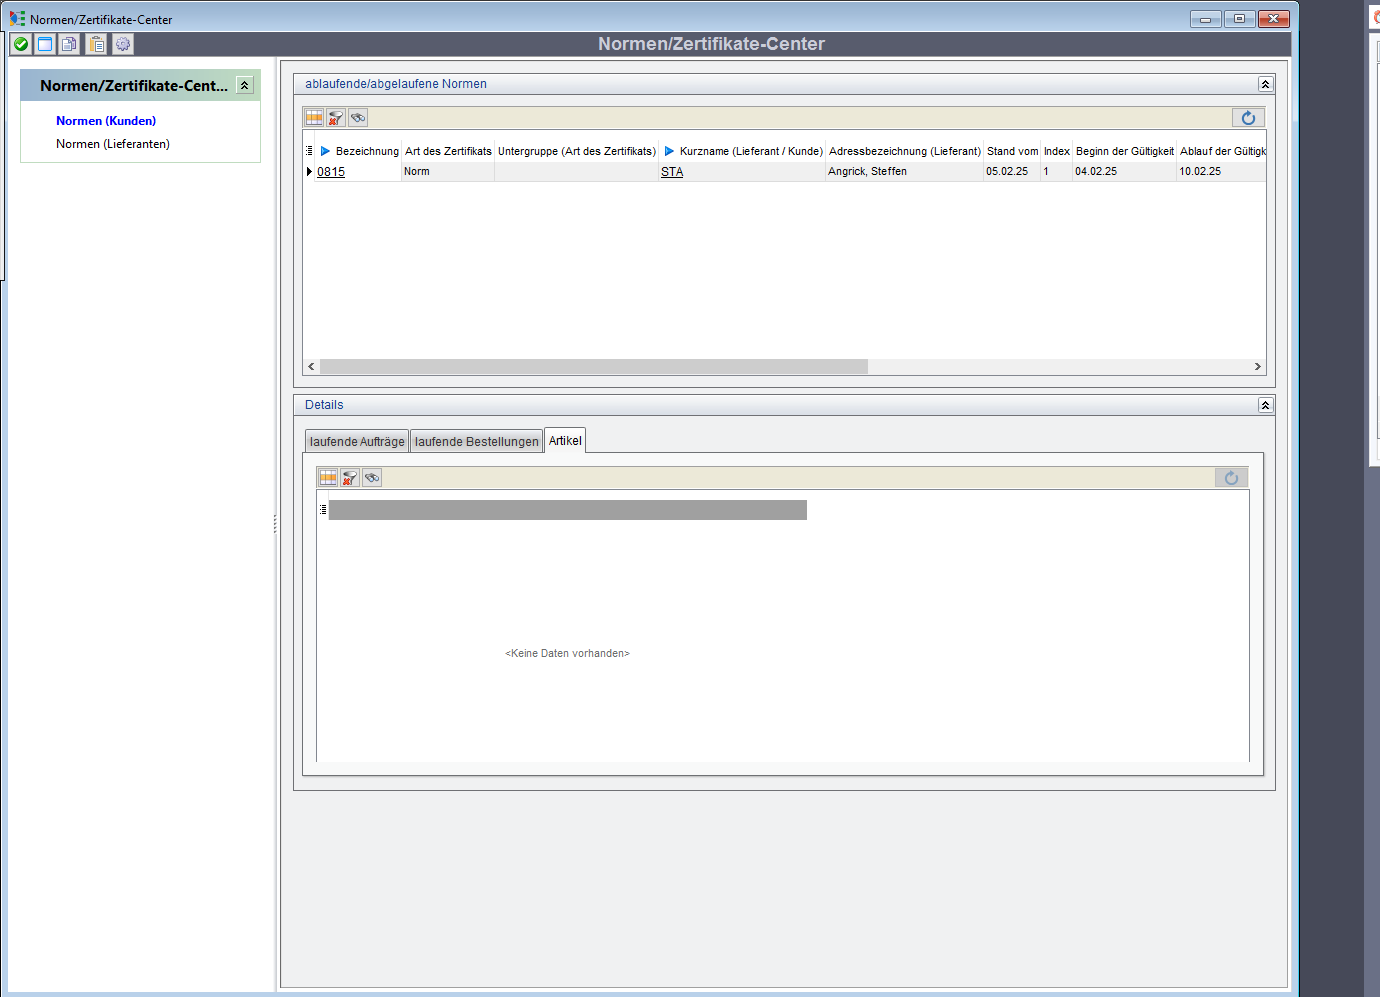Open settings via the gear icon
This screenshot has height=997, width=1380.
tap(122, 44)
